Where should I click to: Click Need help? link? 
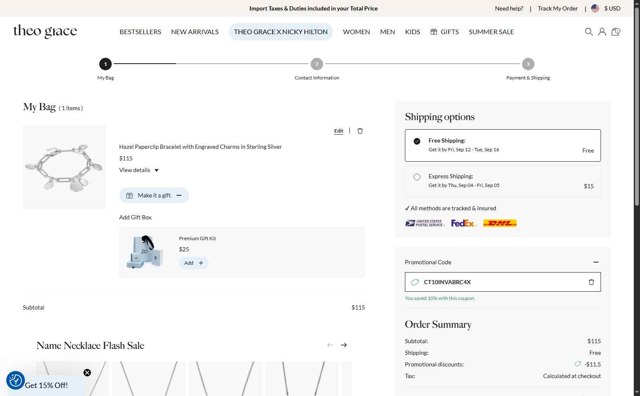click(x=509, y=8)
